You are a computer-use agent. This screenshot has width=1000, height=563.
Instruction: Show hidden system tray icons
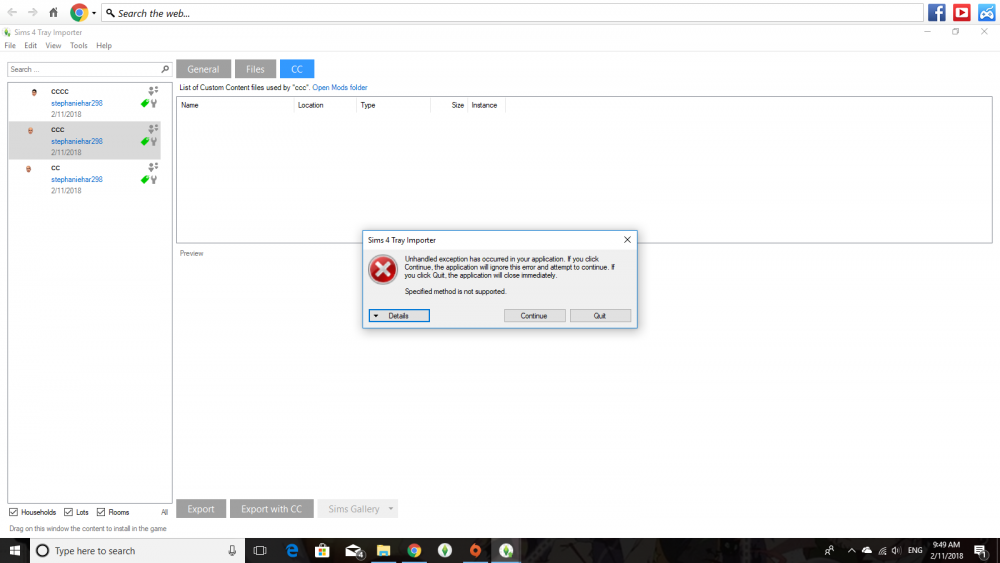[x=851, y=550]
